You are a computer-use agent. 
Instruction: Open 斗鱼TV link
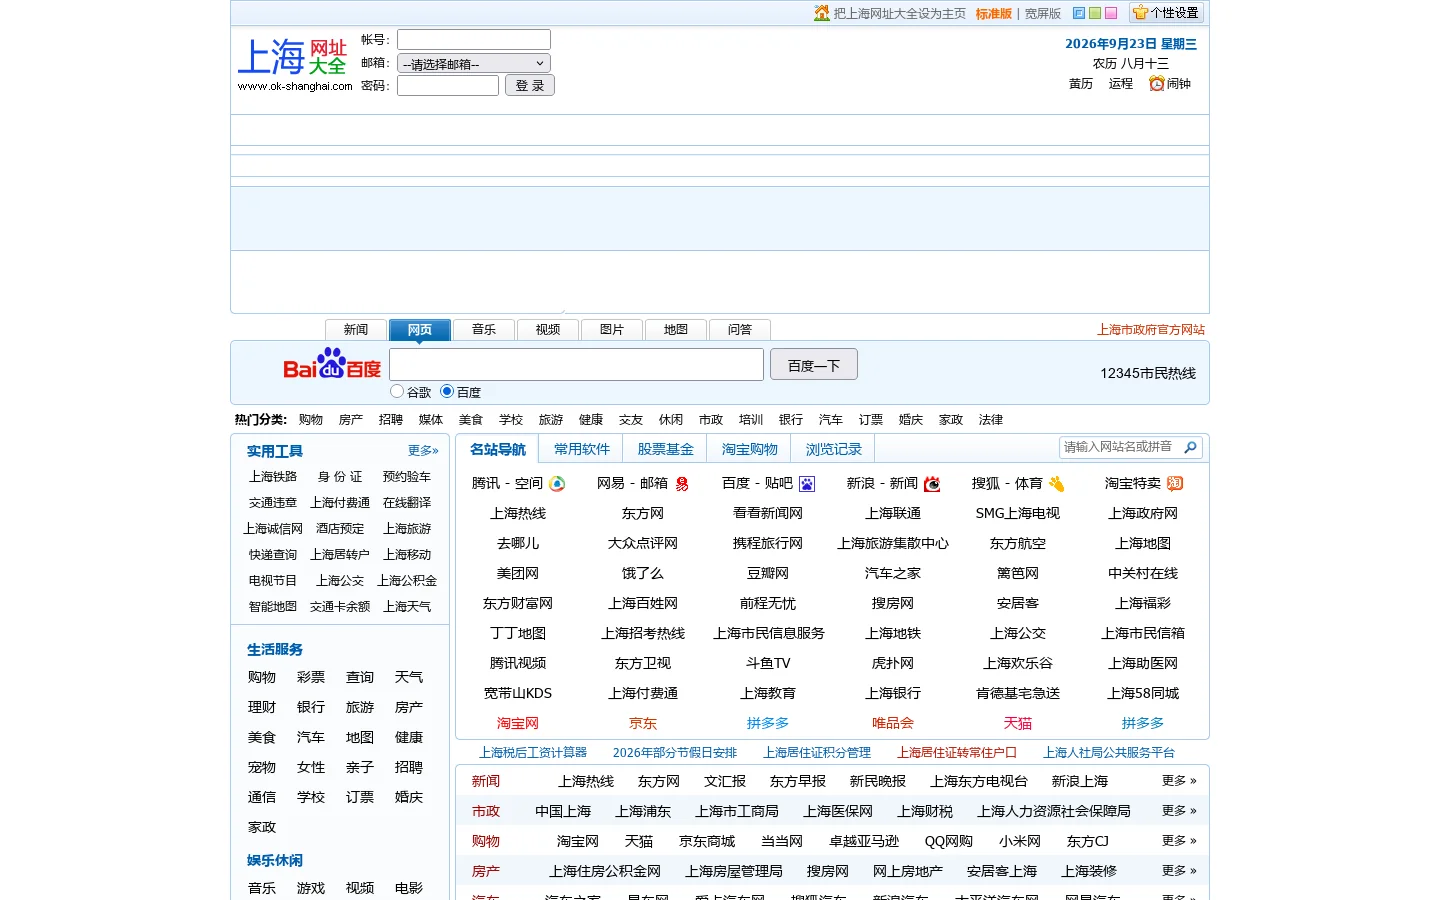768,664
